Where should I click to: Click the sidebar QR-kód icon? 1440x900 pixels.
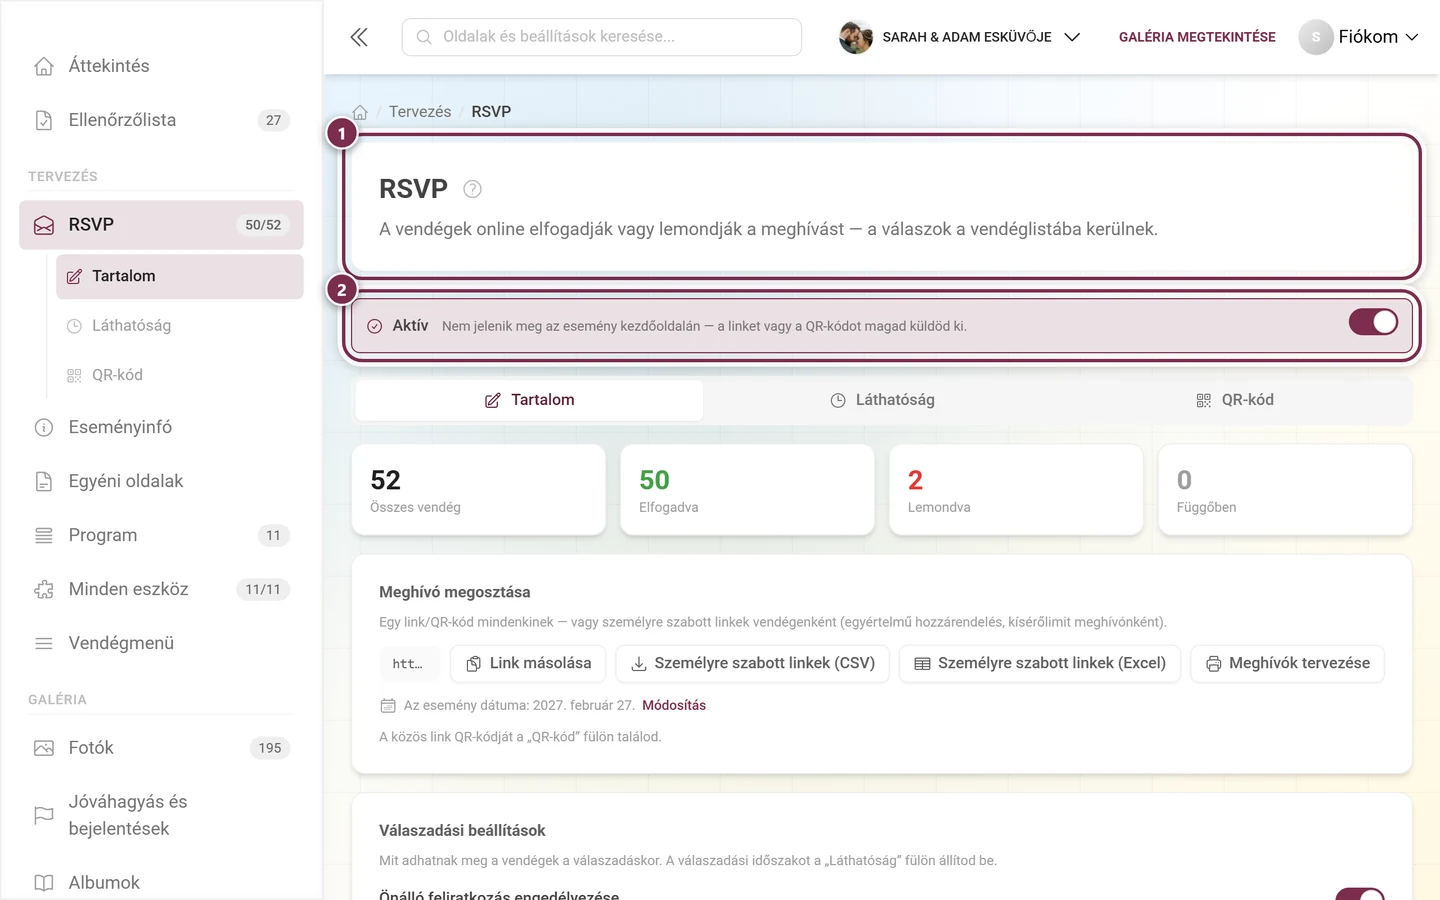click(x=74, y=376)
